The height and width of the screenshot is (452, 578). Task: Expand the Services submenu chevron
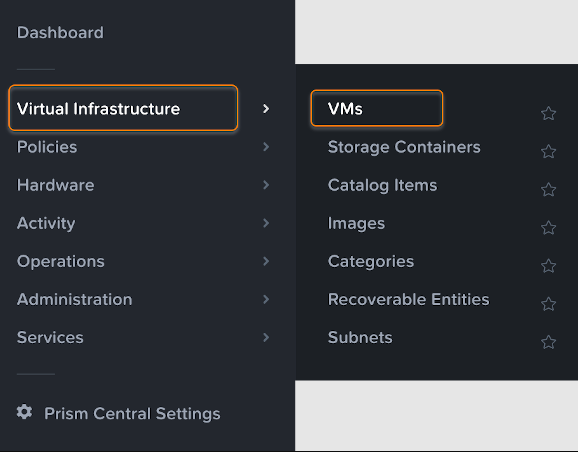(x=266, y=337)
